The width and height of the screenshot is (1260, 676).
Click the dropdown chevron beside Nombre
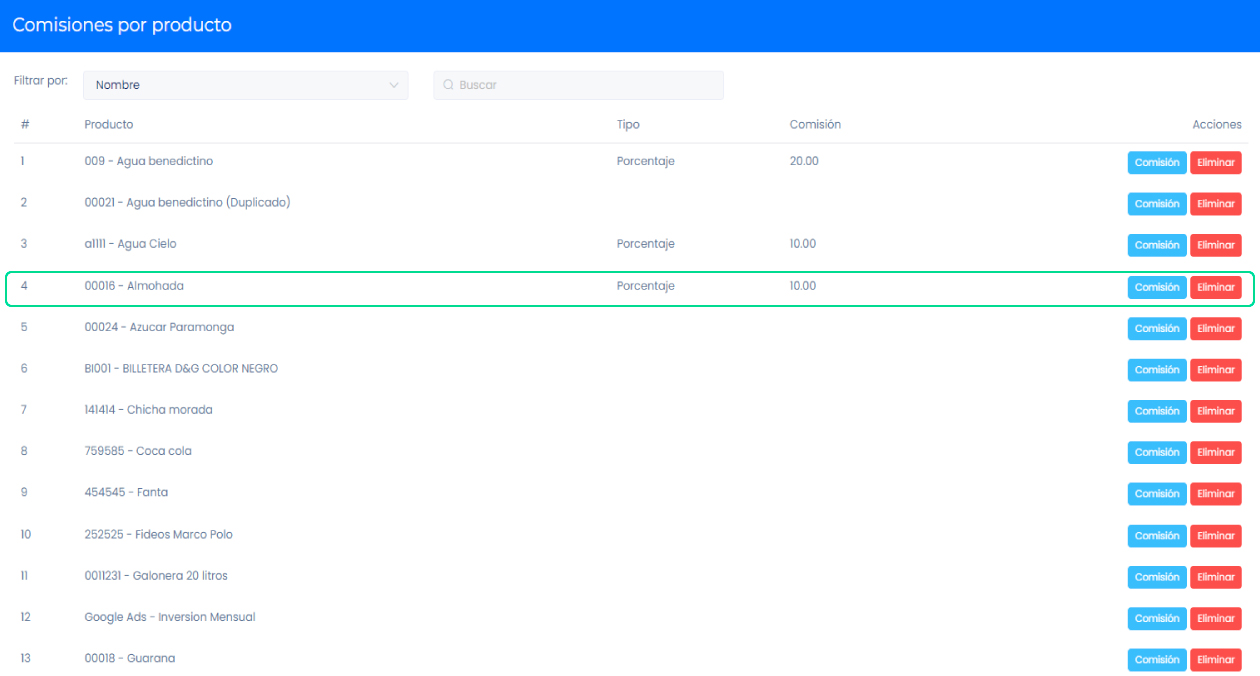click(x=393, y=85)
